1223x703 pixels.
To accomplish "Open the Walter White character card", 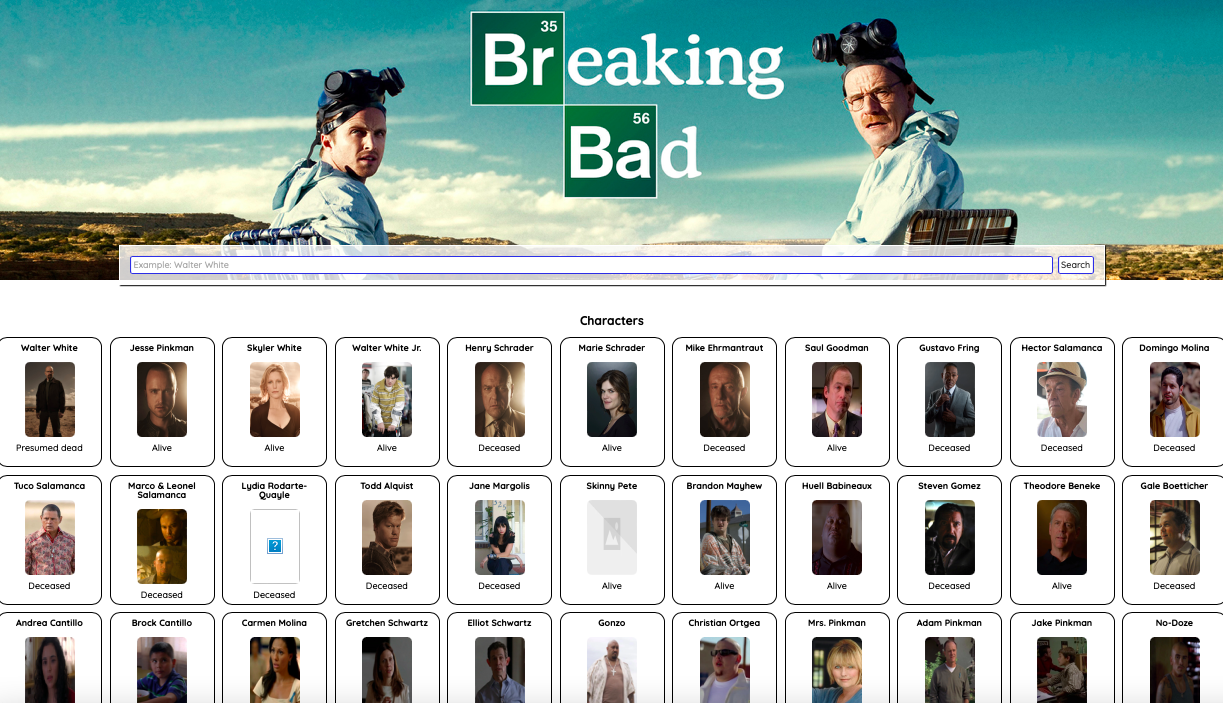I will pos(50,401).
